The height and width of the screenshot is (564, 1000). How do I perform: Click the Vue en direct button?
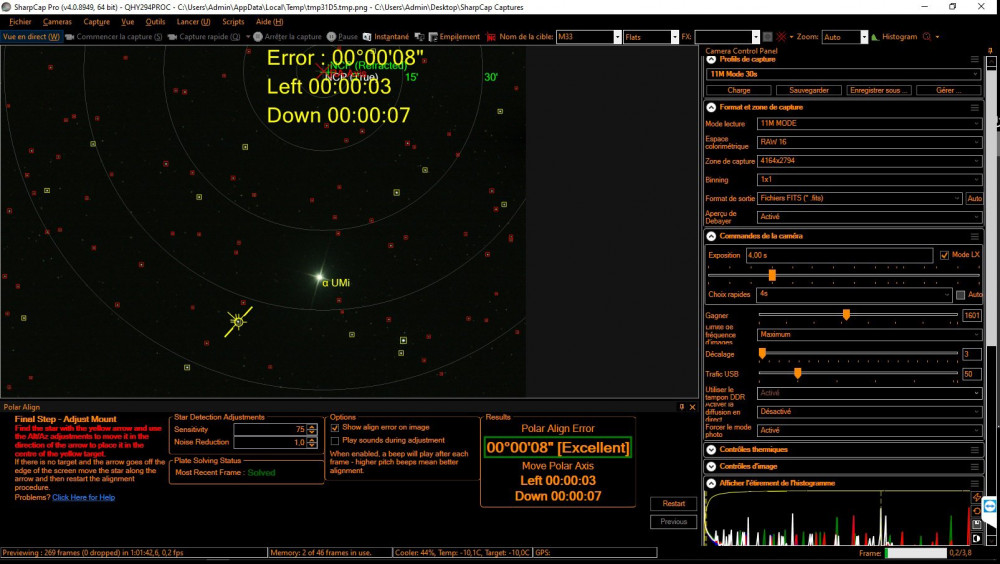click(x=31, y=37)
